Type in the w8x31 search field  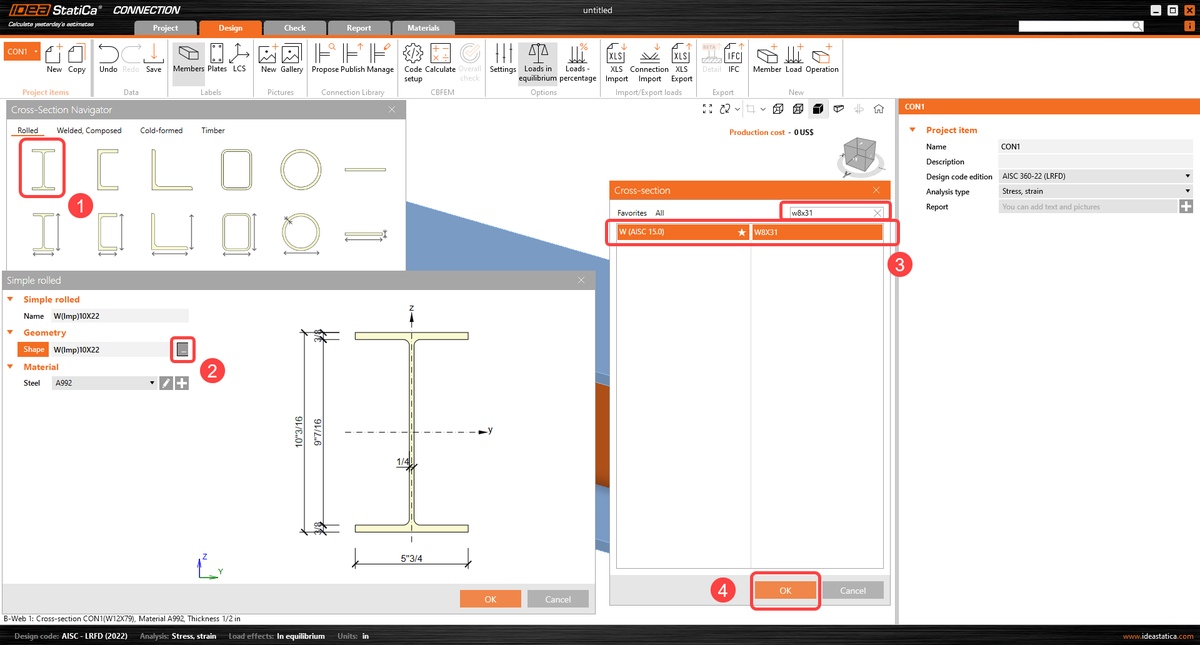point(830,211)
